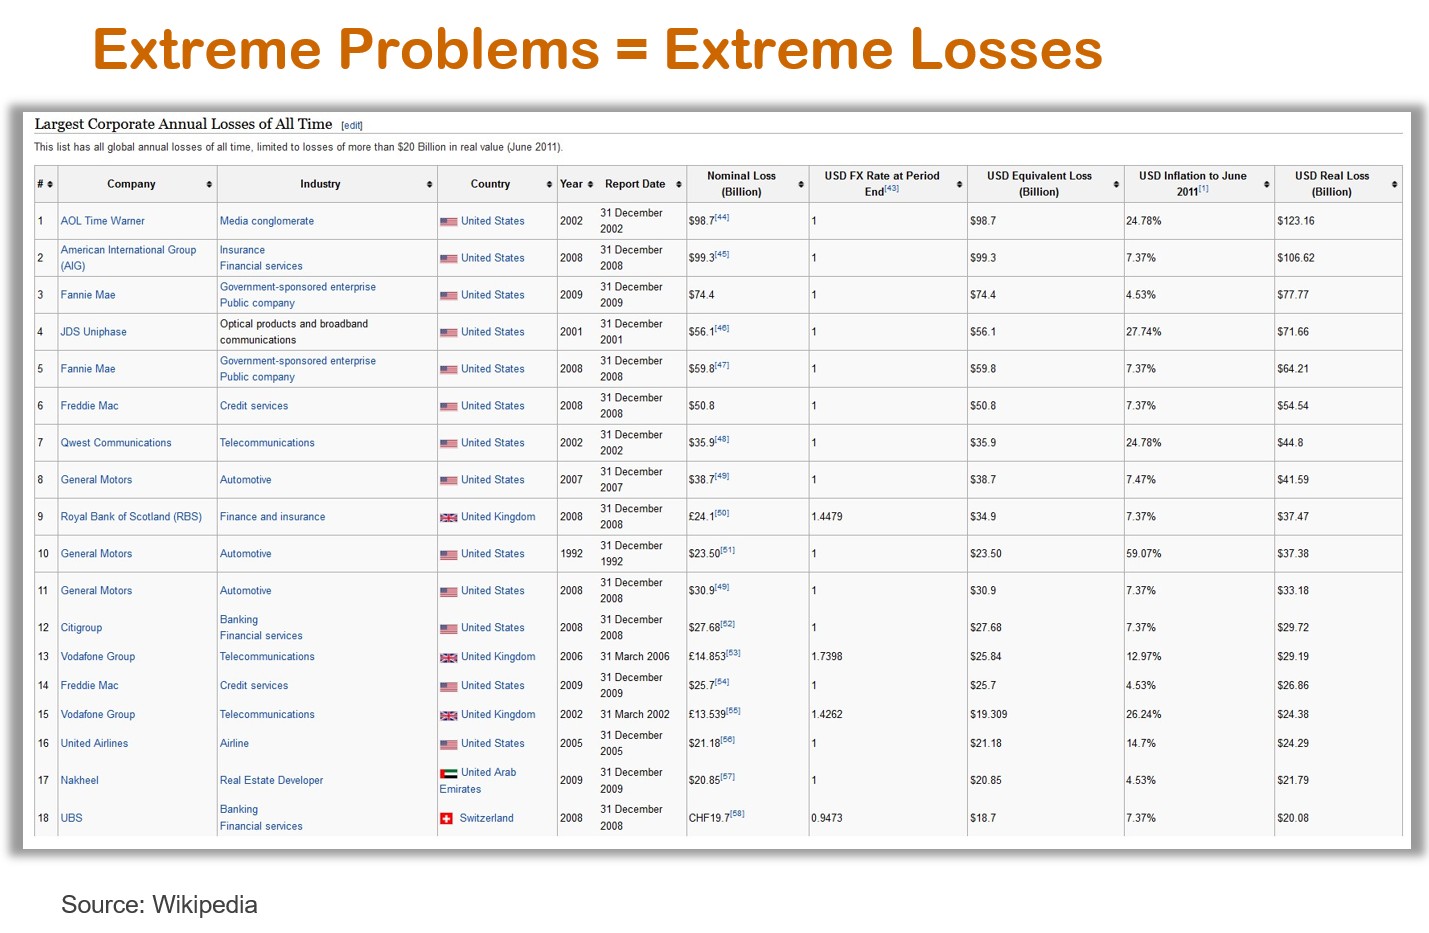The image size is (1429, 933).
Task: Sort by Nominal Loss using its arrows
Action: pyautogui.click(x=801, y=184)
